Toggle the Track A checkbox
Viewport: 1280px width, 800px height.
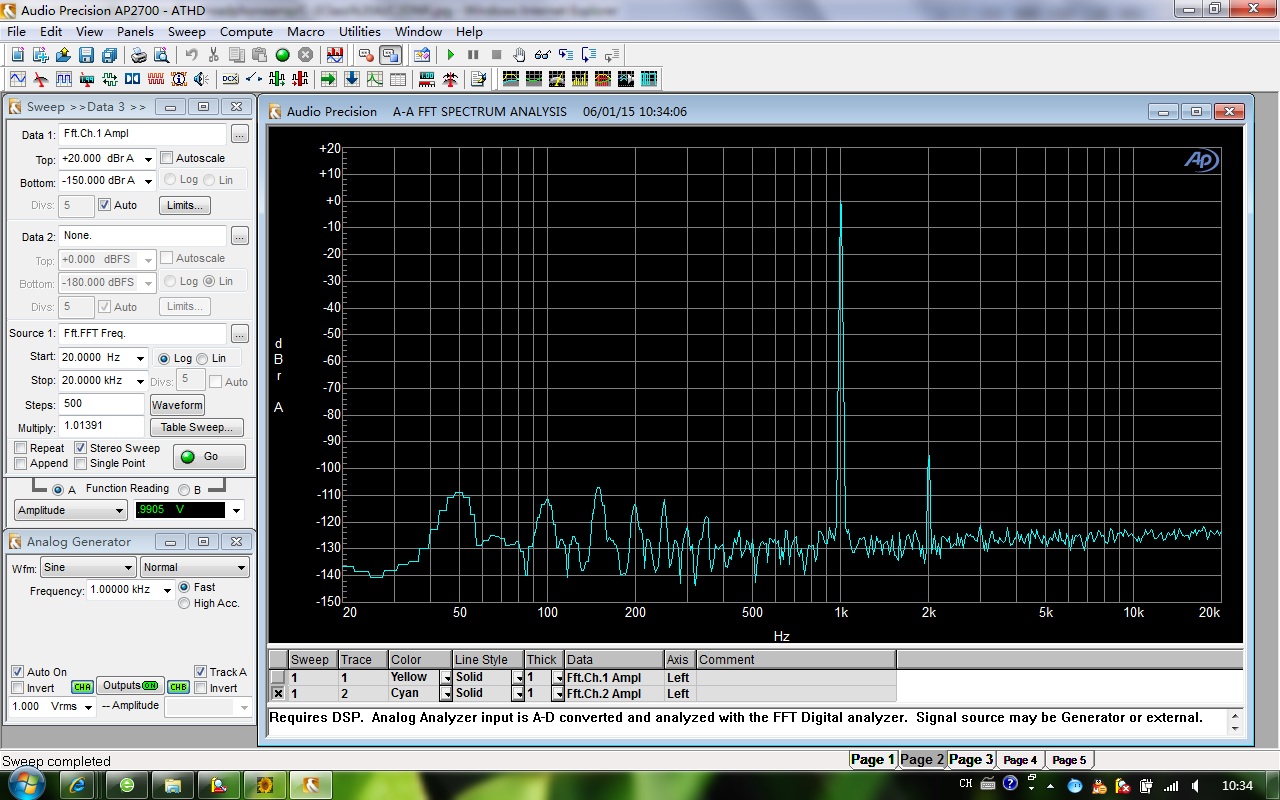(x=201, y=672)
